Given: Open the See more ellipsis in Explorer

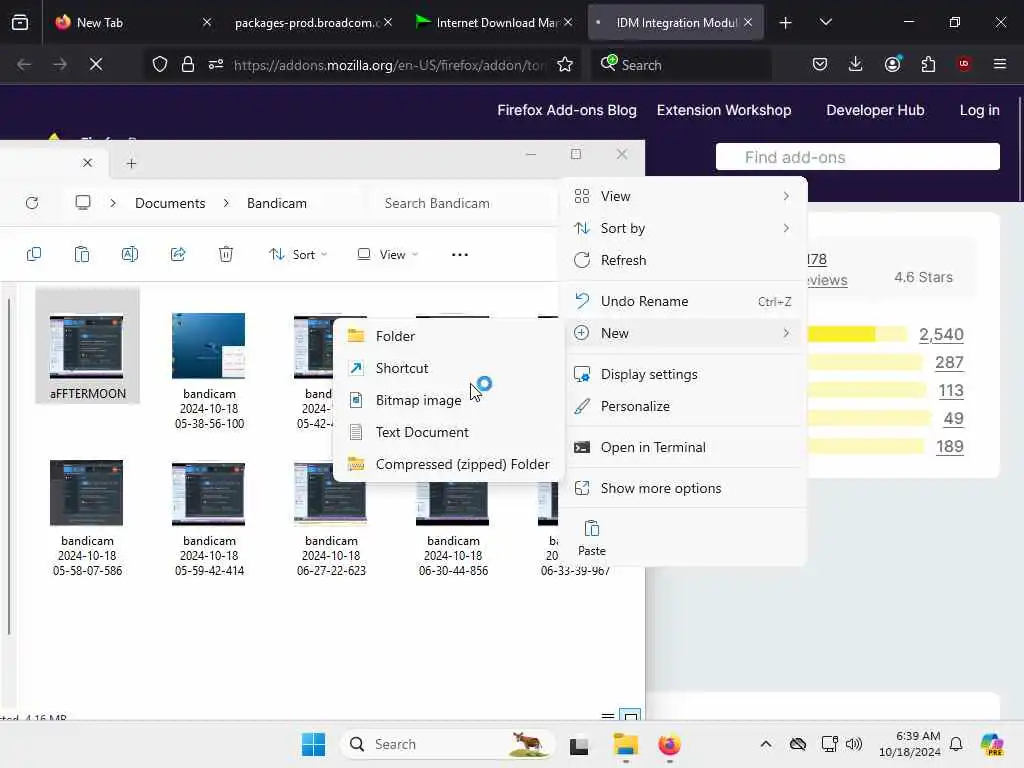Looking at the screenshot, I should (460, 255).
